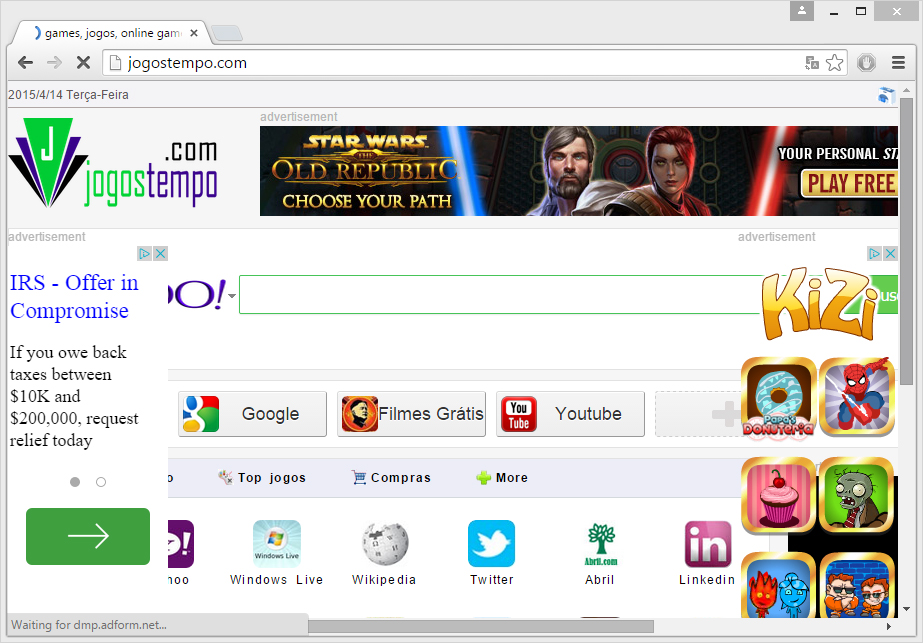Screen dimensions: 923x643
Task: Focus the green-bordered search input field
Action: tap(500, 294)
